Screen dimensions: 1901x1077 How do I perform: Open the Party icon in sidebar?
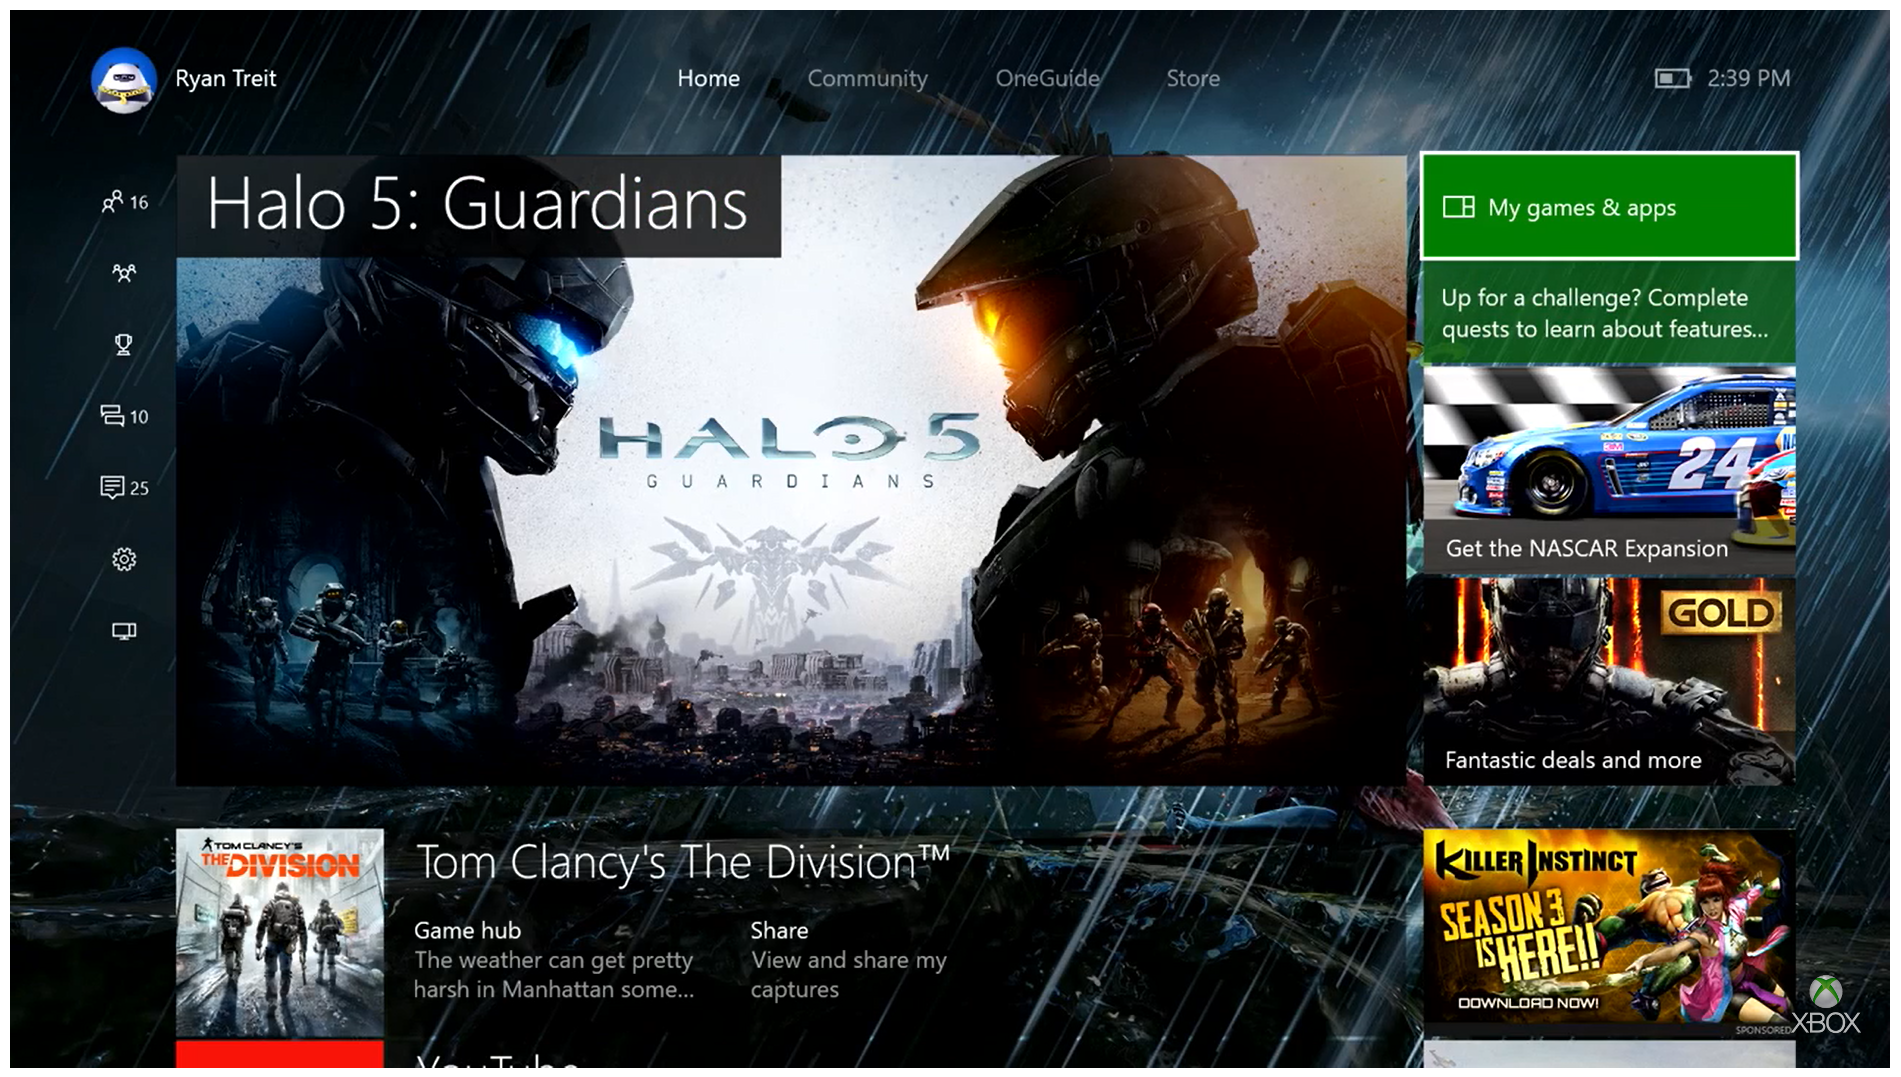124,272
